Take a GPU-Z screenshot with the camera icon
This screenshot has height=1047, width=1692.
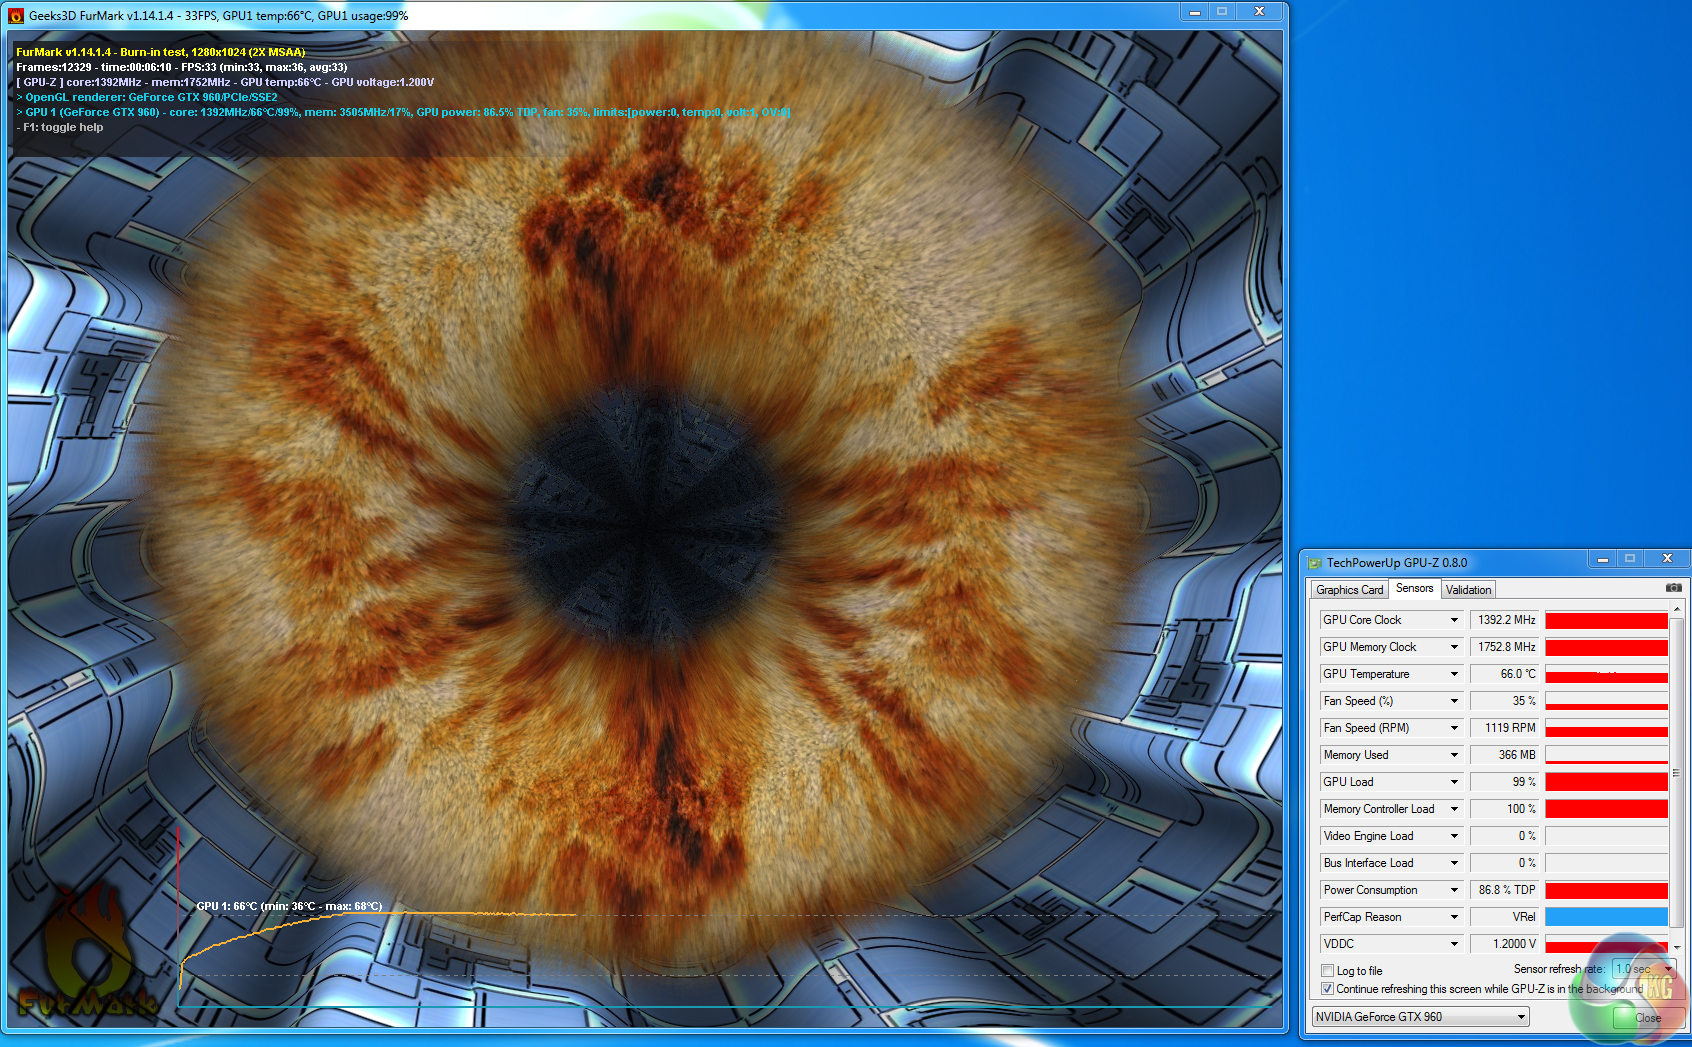click(x=1673, y=588)
